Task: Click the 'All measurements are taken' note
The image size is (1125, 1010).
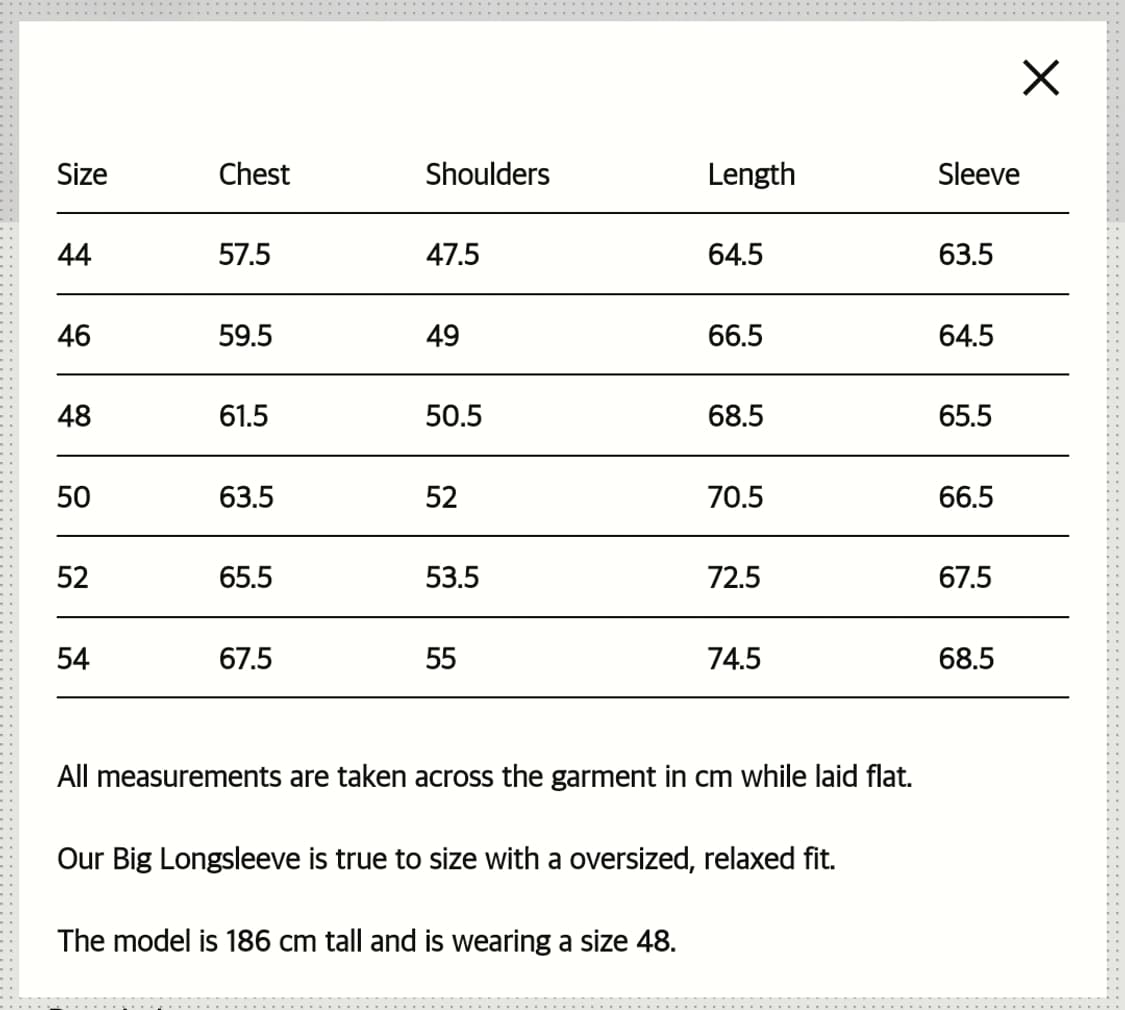Action: 484,776
